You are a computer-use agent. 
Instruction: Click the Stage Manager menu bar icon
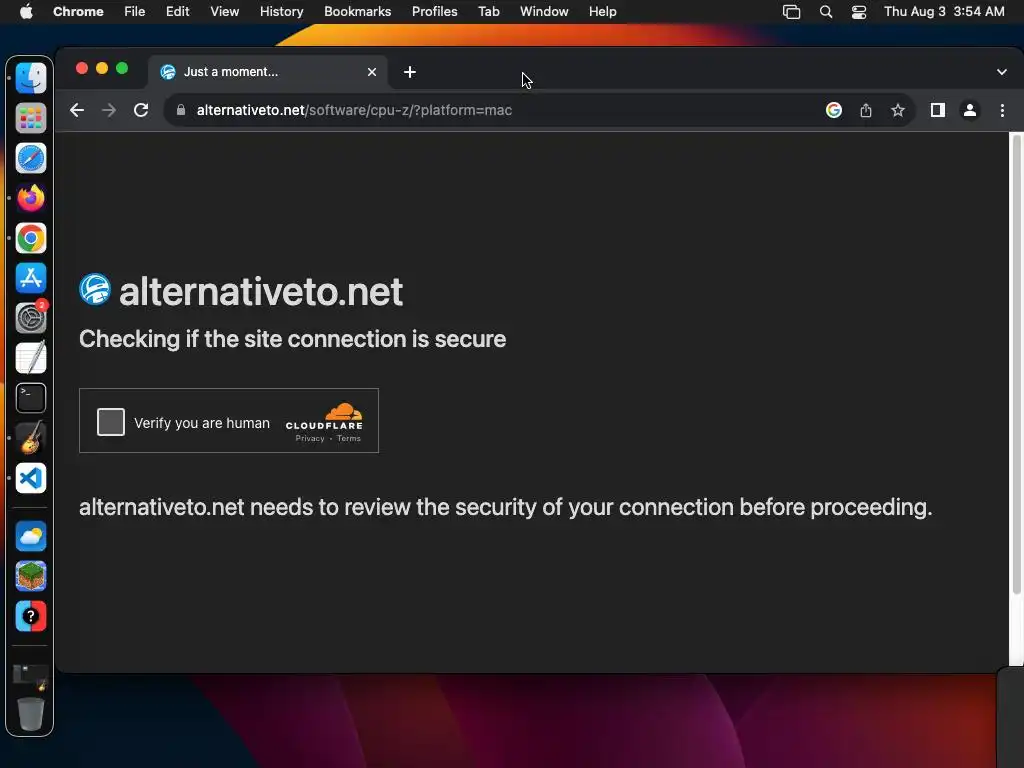[x=791, y=11]
